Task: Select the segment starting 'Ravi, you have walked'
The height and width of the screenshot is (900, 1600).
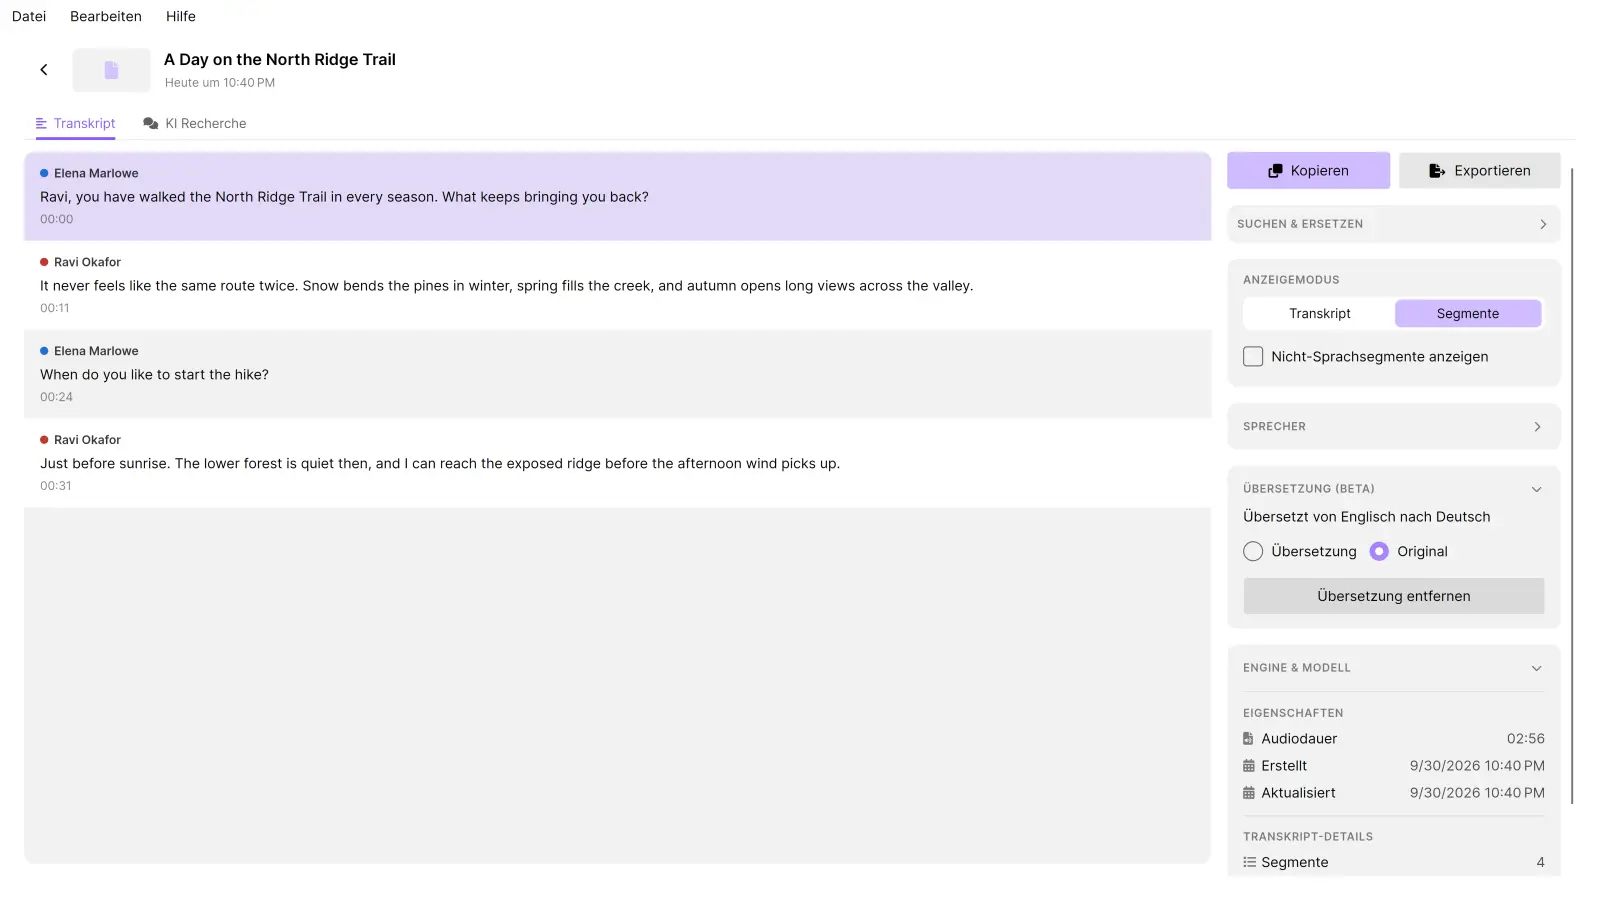Action: click(x=617, y=197)
